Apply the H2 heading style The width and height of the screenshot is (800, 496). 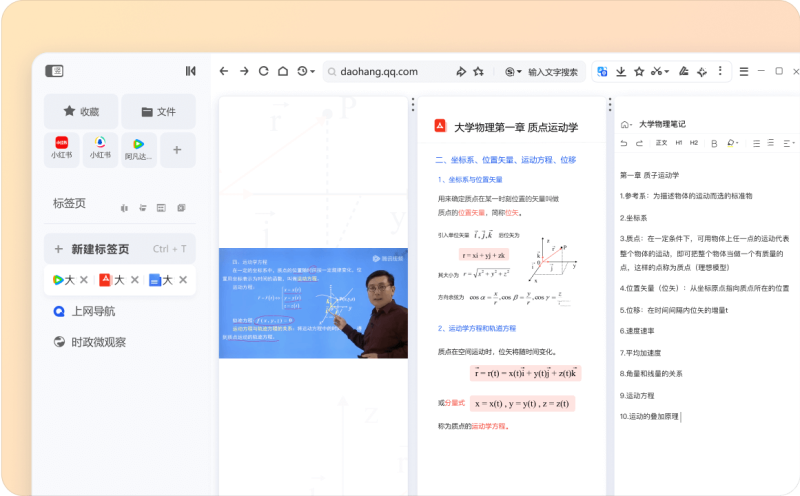click(694, 143)
